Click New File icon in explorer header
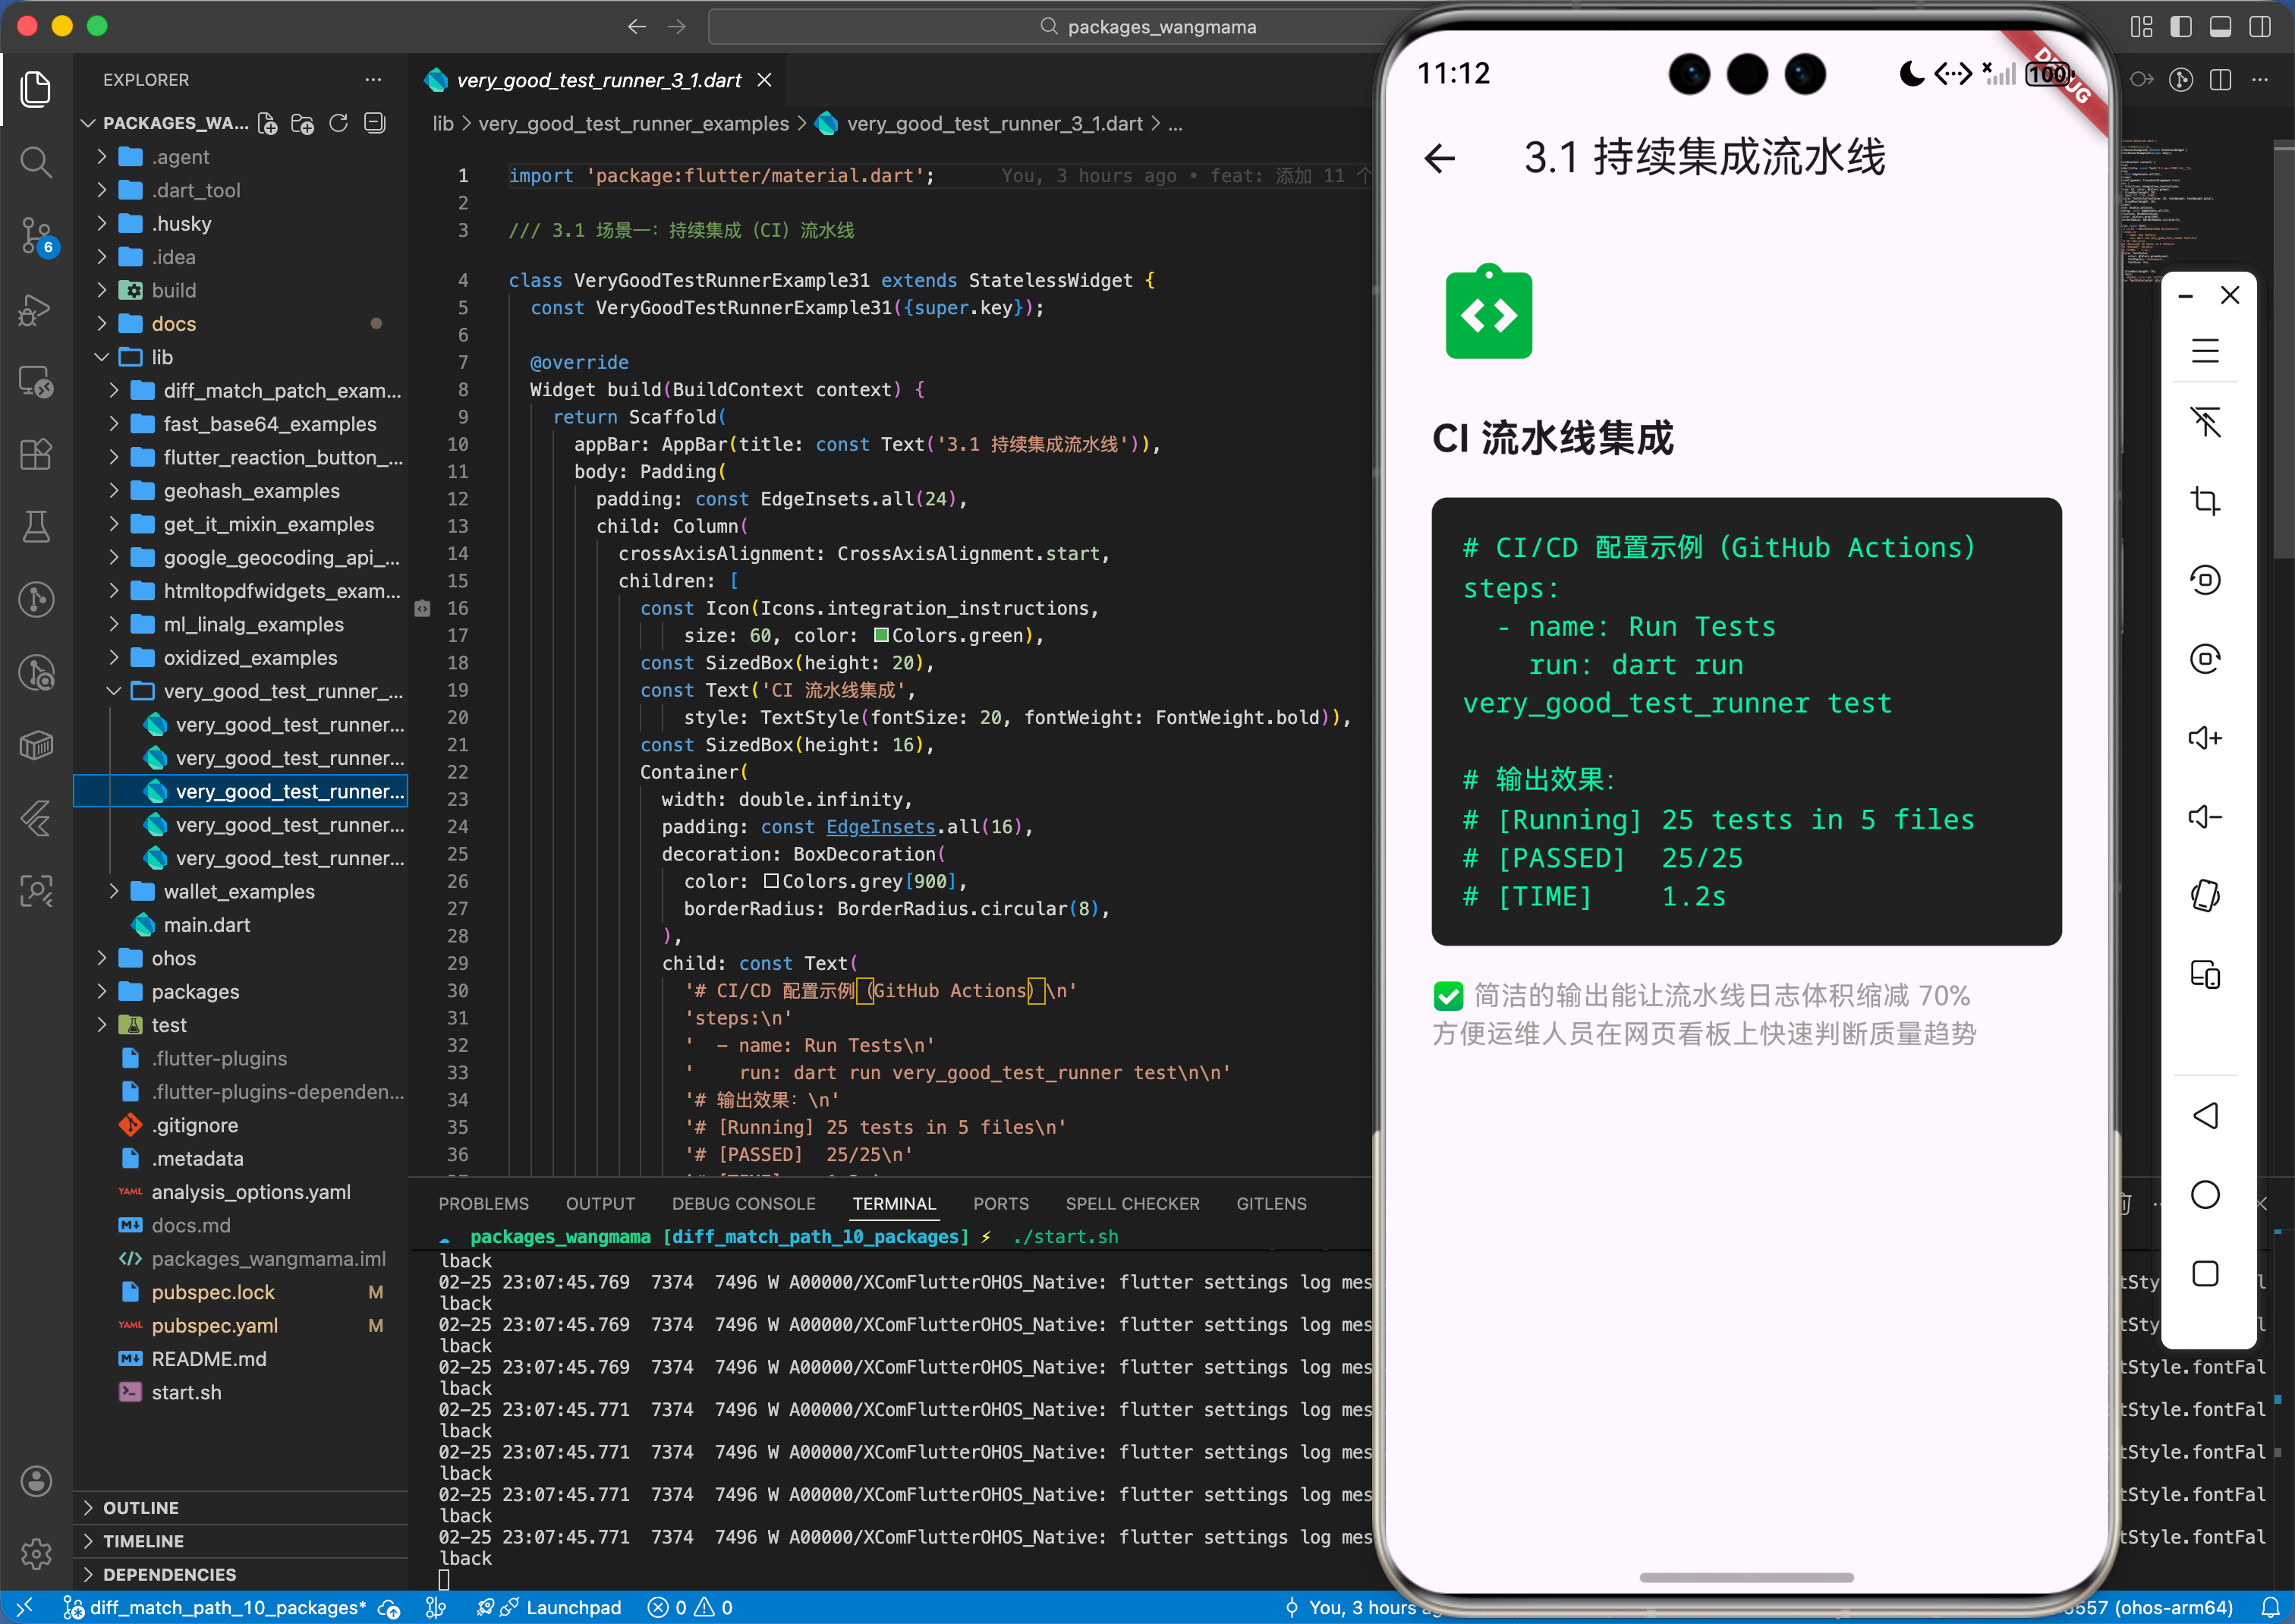 pos(267,123)
